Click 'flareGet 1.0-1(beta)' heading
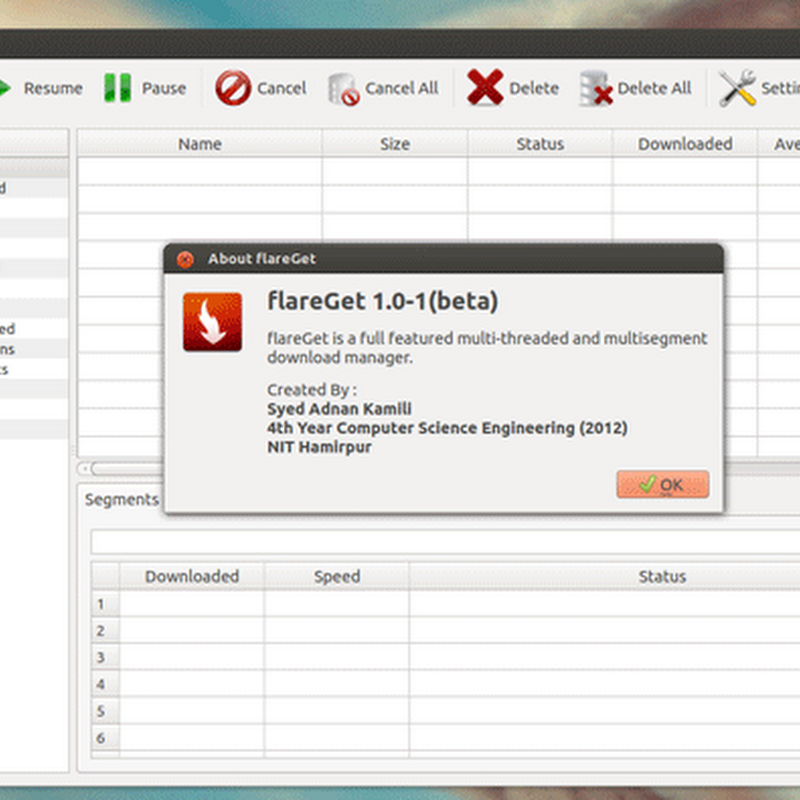The width and height of the screenshot is (800, 800). (383, 301)
